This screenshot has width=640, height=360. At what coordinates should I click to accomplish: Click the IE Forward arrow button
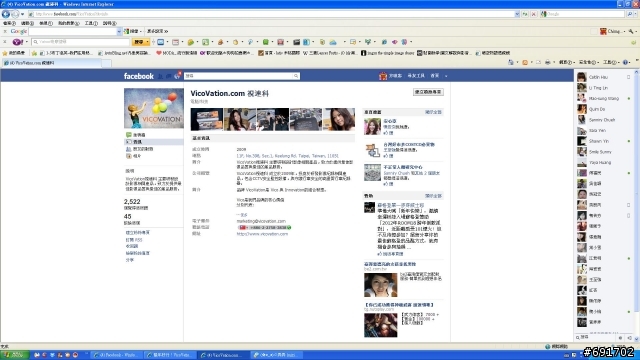[x=15, y=14]
